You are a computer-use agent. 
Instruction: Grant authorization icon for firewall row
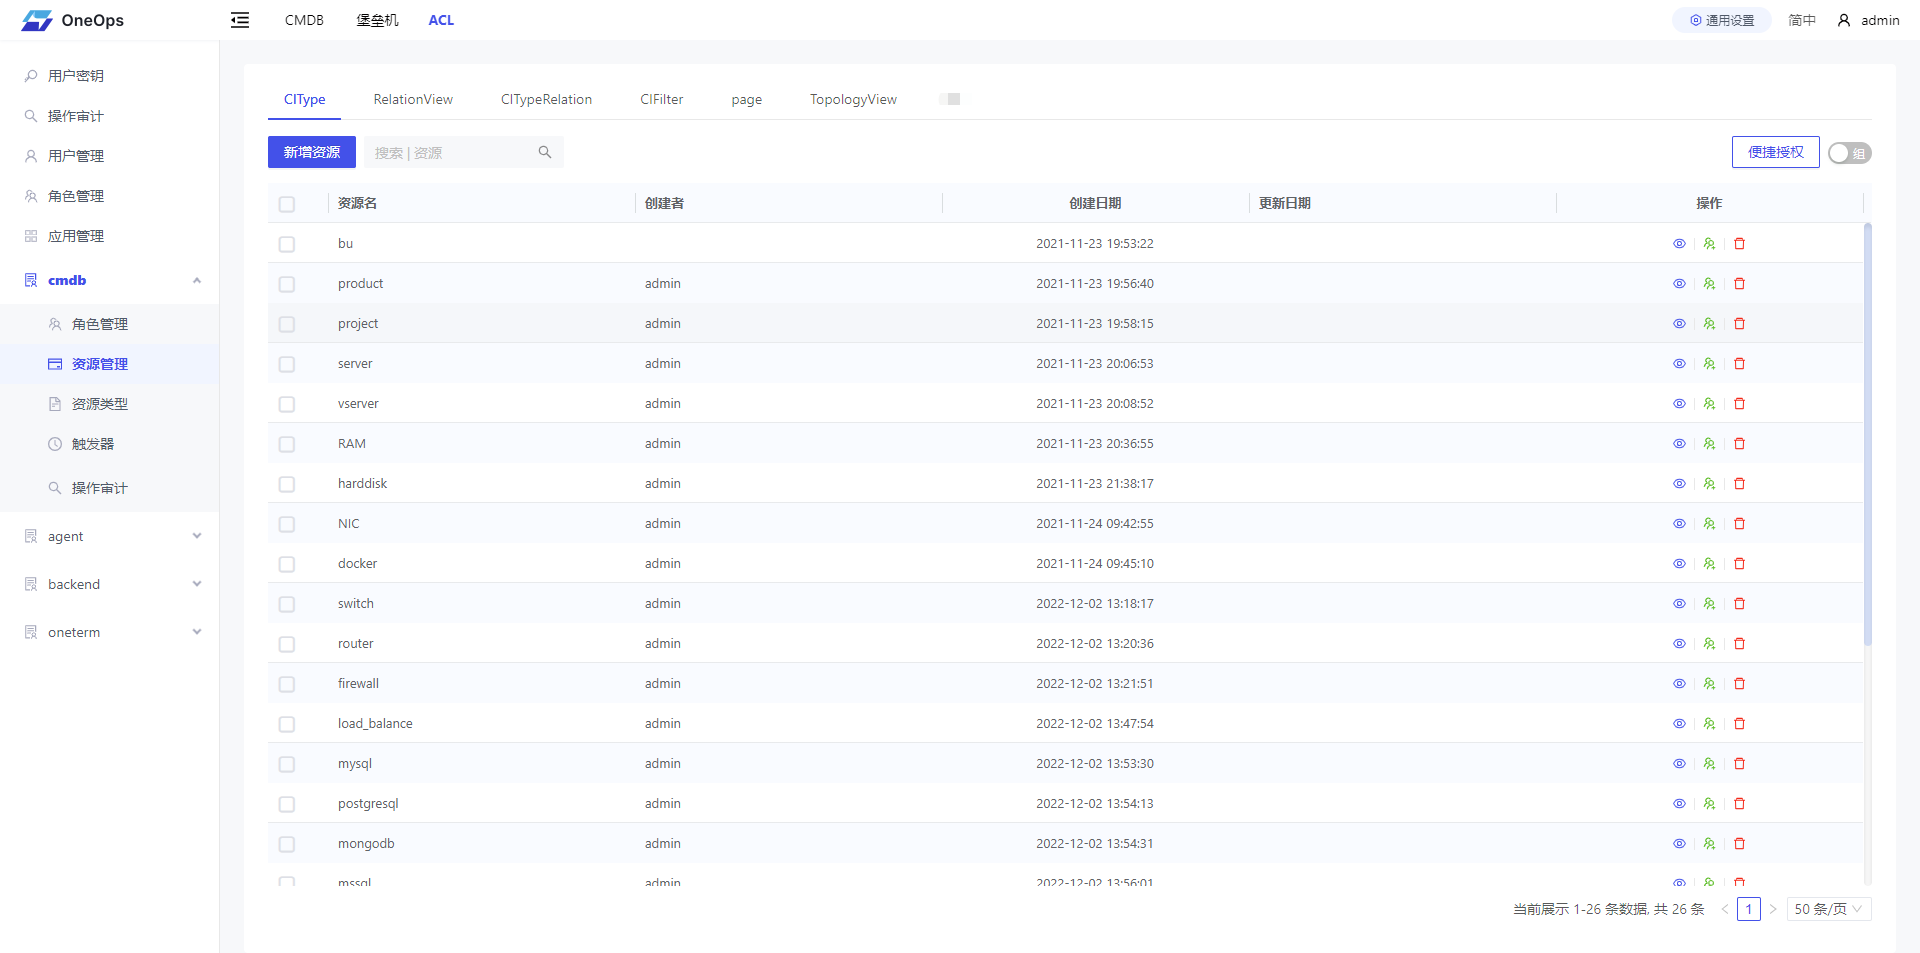coord(1709,683)
